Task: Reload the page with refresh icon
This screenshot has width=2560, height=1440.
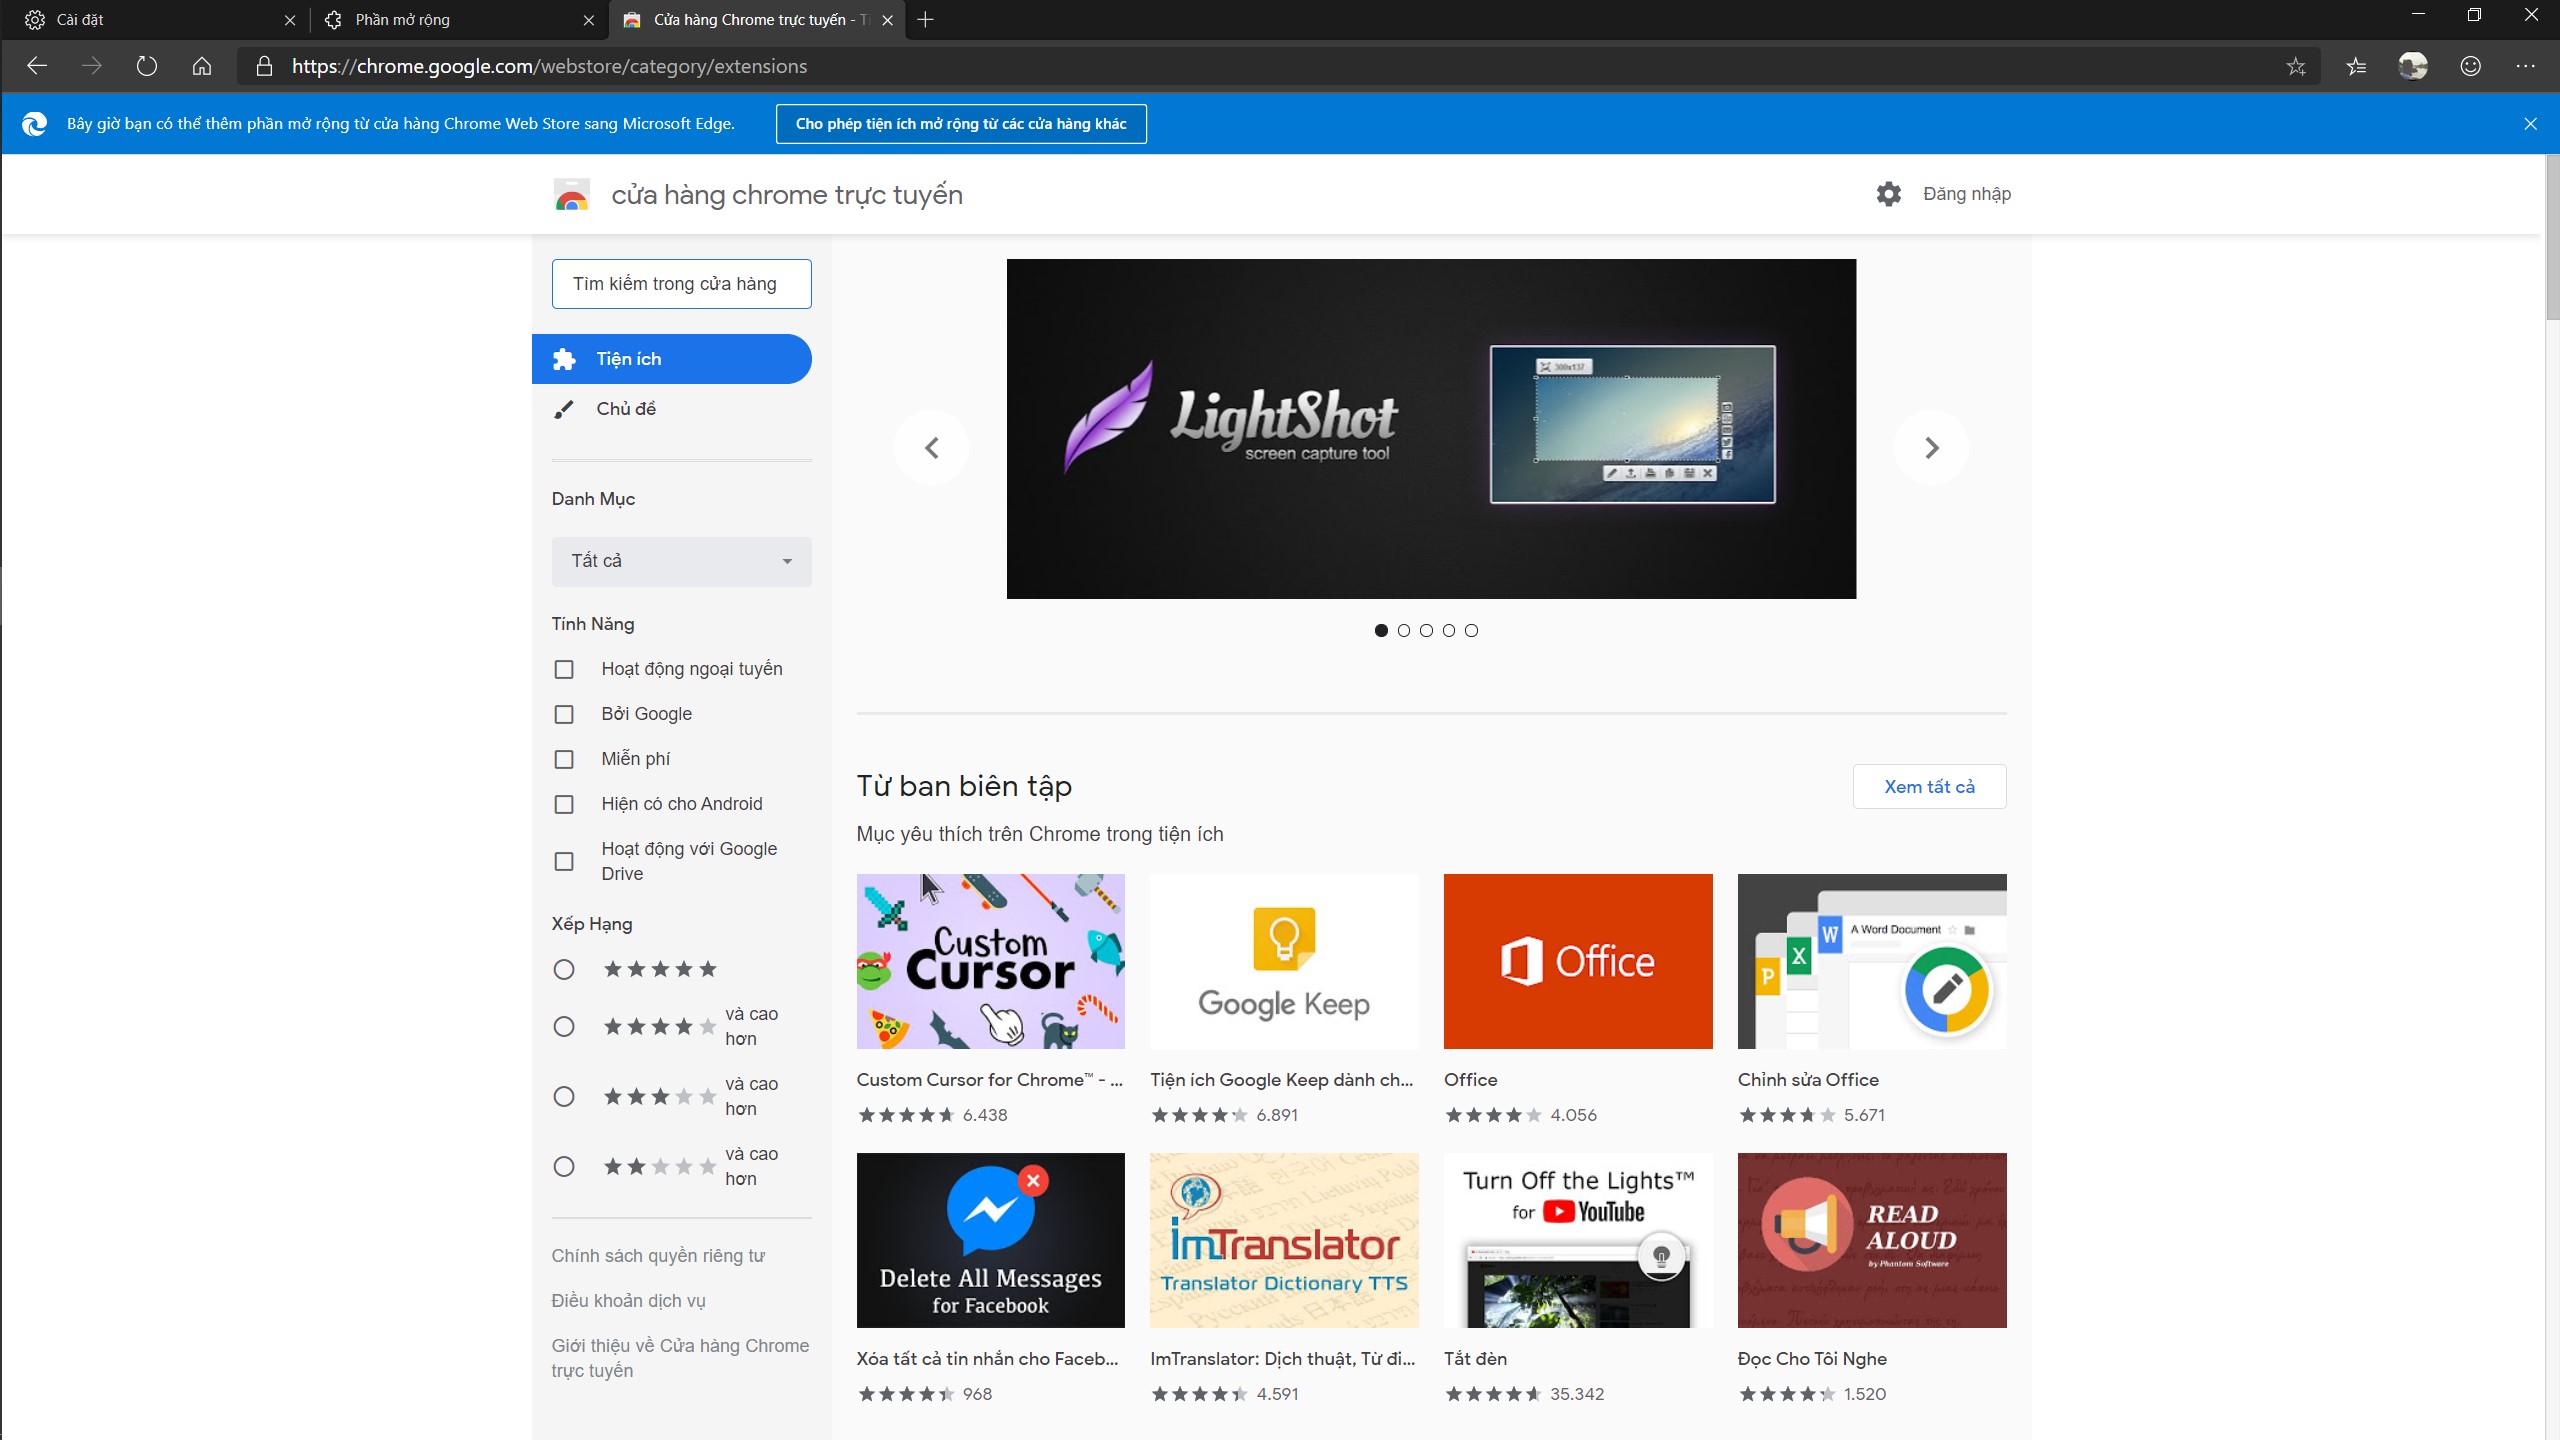Action: tap(147, 66)
